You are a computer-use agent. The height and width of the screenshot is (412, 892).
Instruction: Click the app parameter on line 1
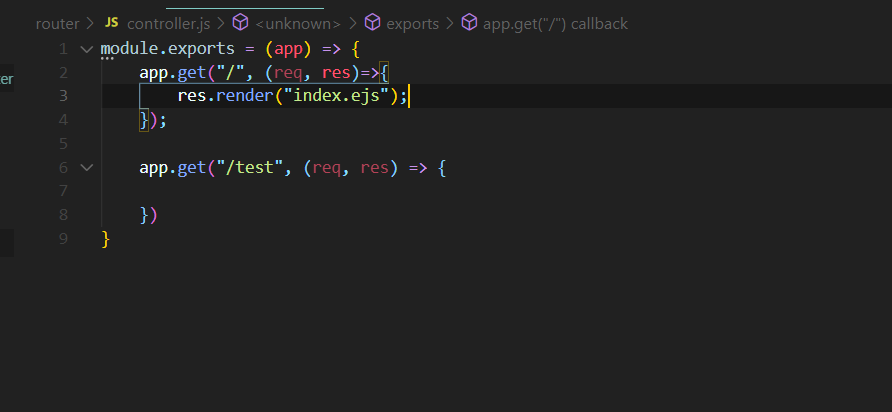coord(288,49)
